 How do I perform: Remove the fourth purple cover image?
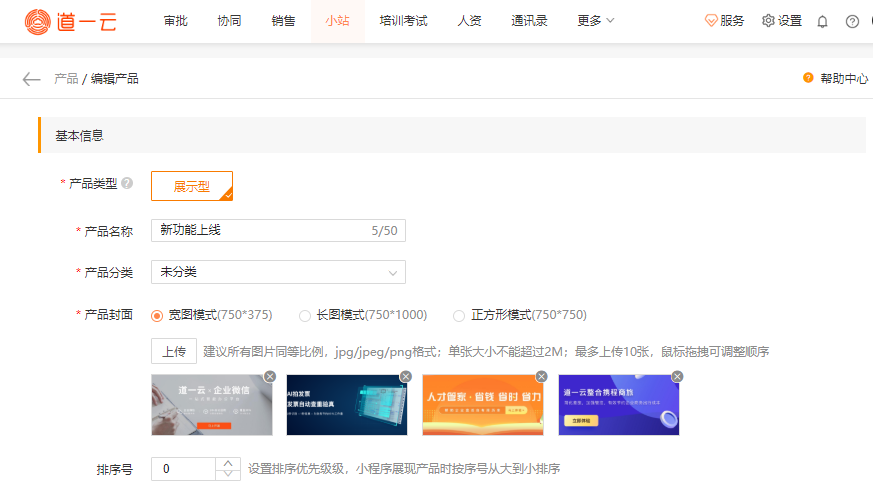tap(677, 376)
